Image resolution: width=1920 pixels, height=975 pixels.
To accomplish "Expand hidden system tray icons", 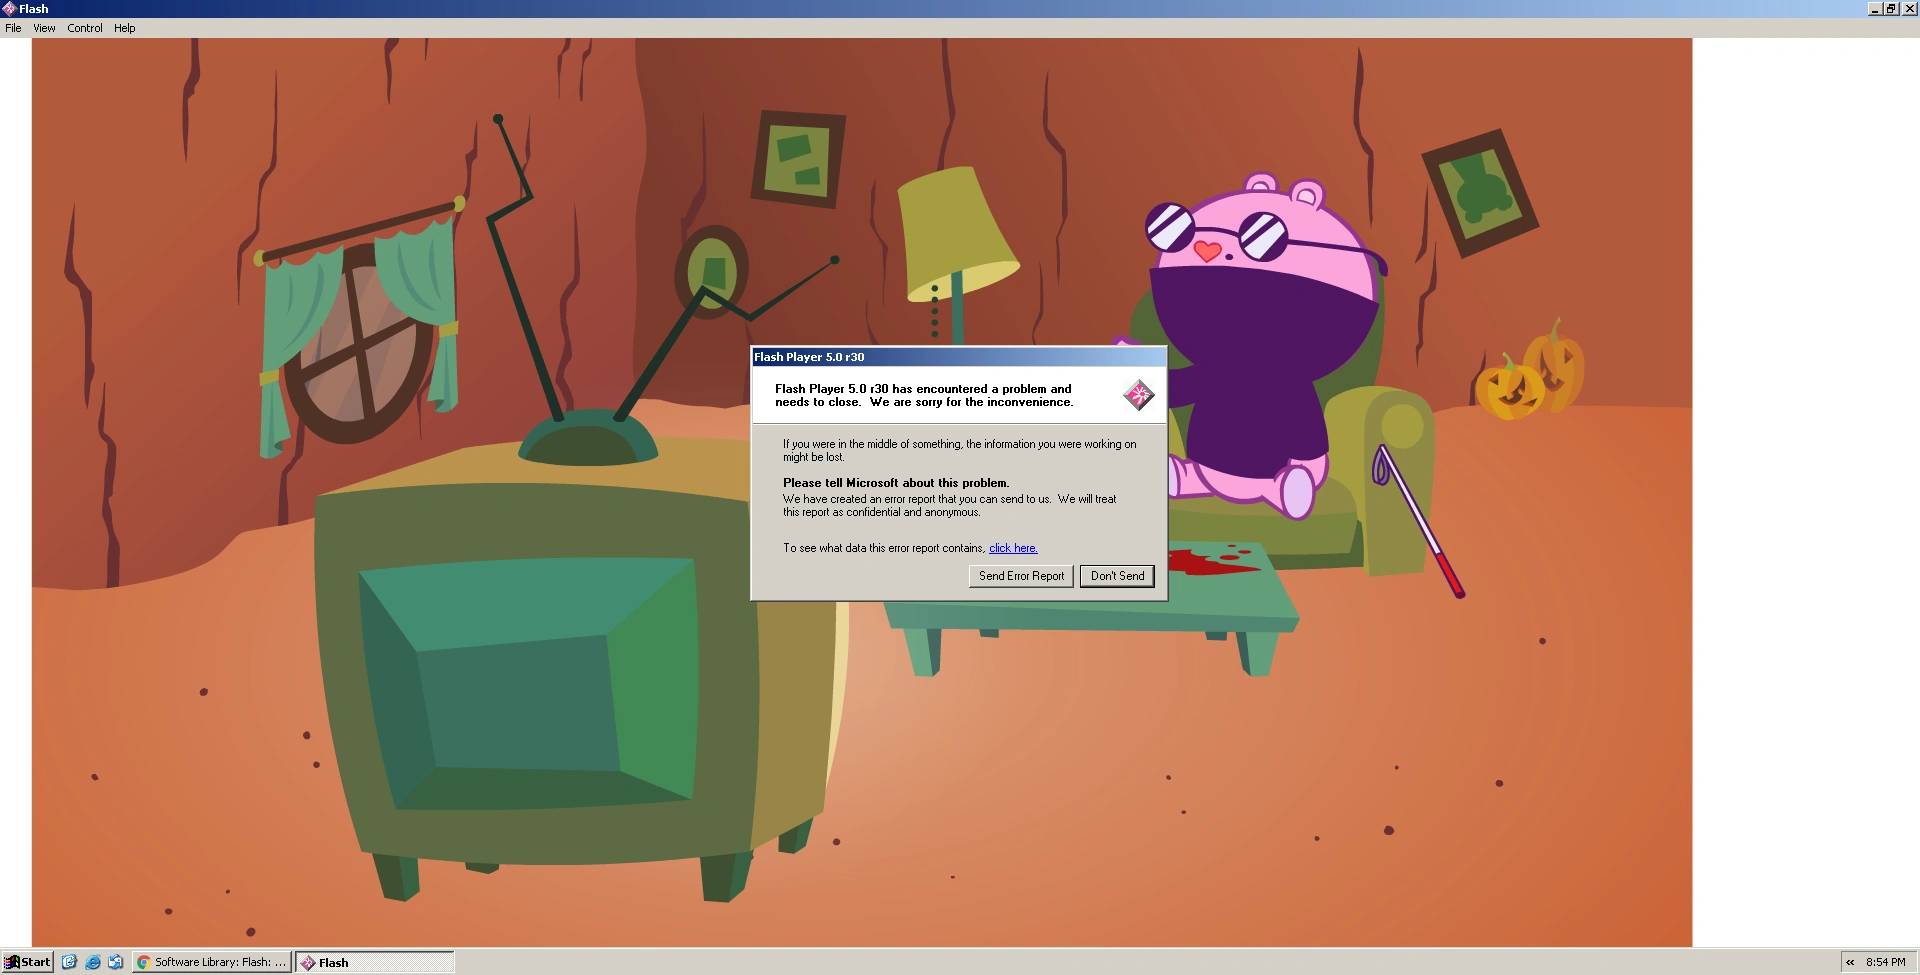I will point(1850,962).
